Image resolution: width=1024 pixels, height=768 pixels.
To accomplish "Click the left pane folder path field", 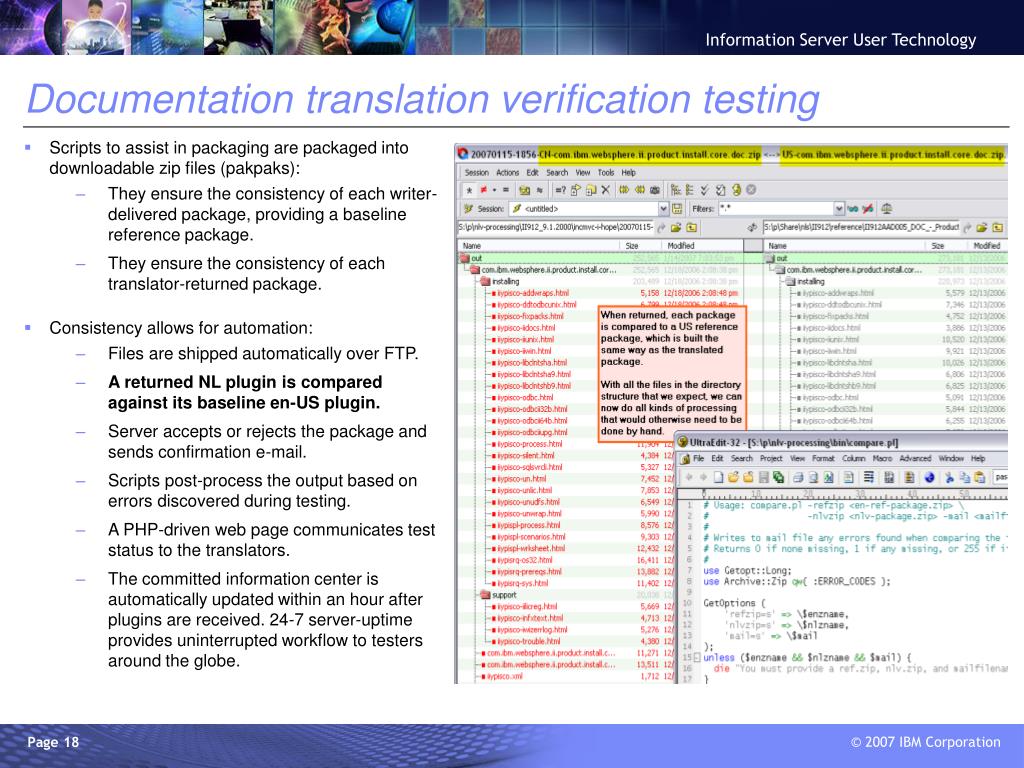I will pos(556,227).
